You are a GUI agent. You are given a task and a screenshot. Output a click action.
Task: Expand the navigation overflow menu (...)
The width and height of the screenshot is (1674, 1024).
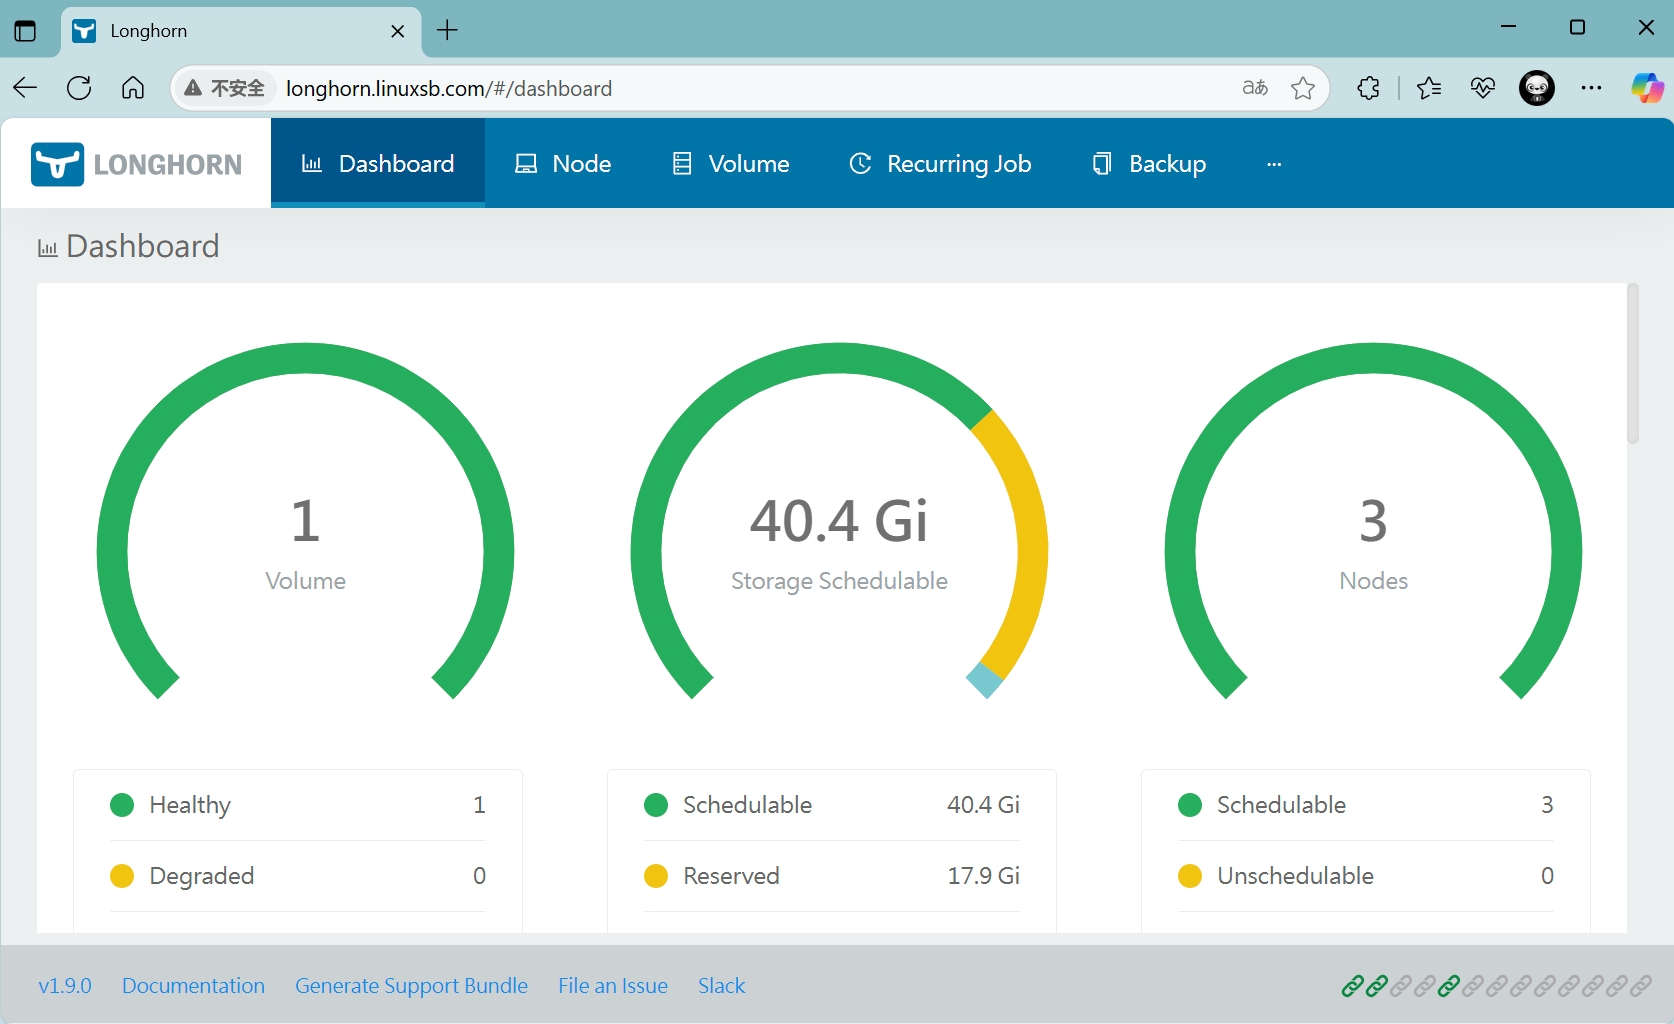click(x=1273, y=164)
